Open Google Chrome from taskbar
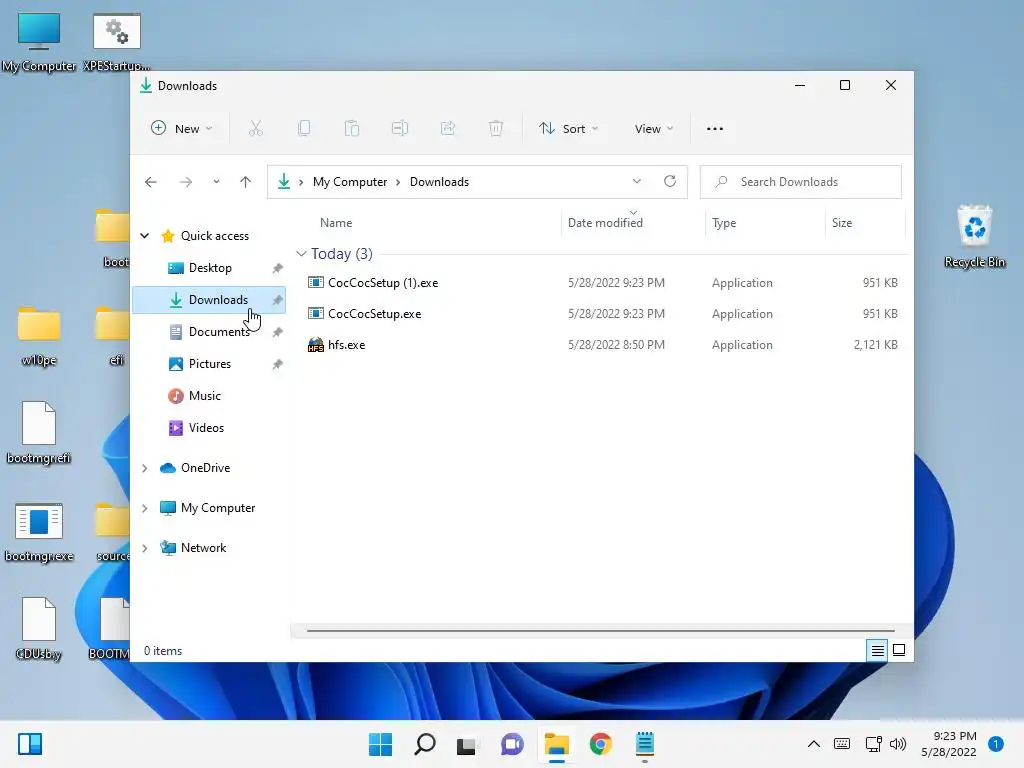 pos(600,744)
